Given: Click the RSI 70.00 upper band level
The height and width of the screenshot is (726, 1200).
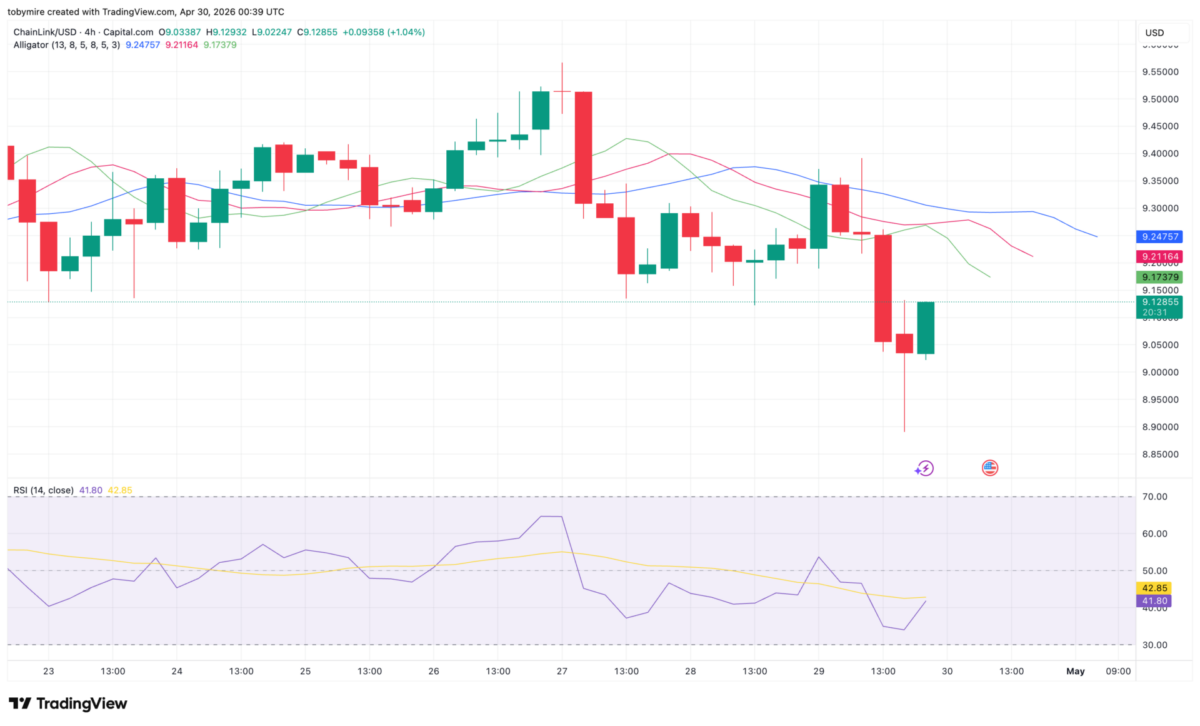Looking at the screenshot, I should click(1156, 497).
